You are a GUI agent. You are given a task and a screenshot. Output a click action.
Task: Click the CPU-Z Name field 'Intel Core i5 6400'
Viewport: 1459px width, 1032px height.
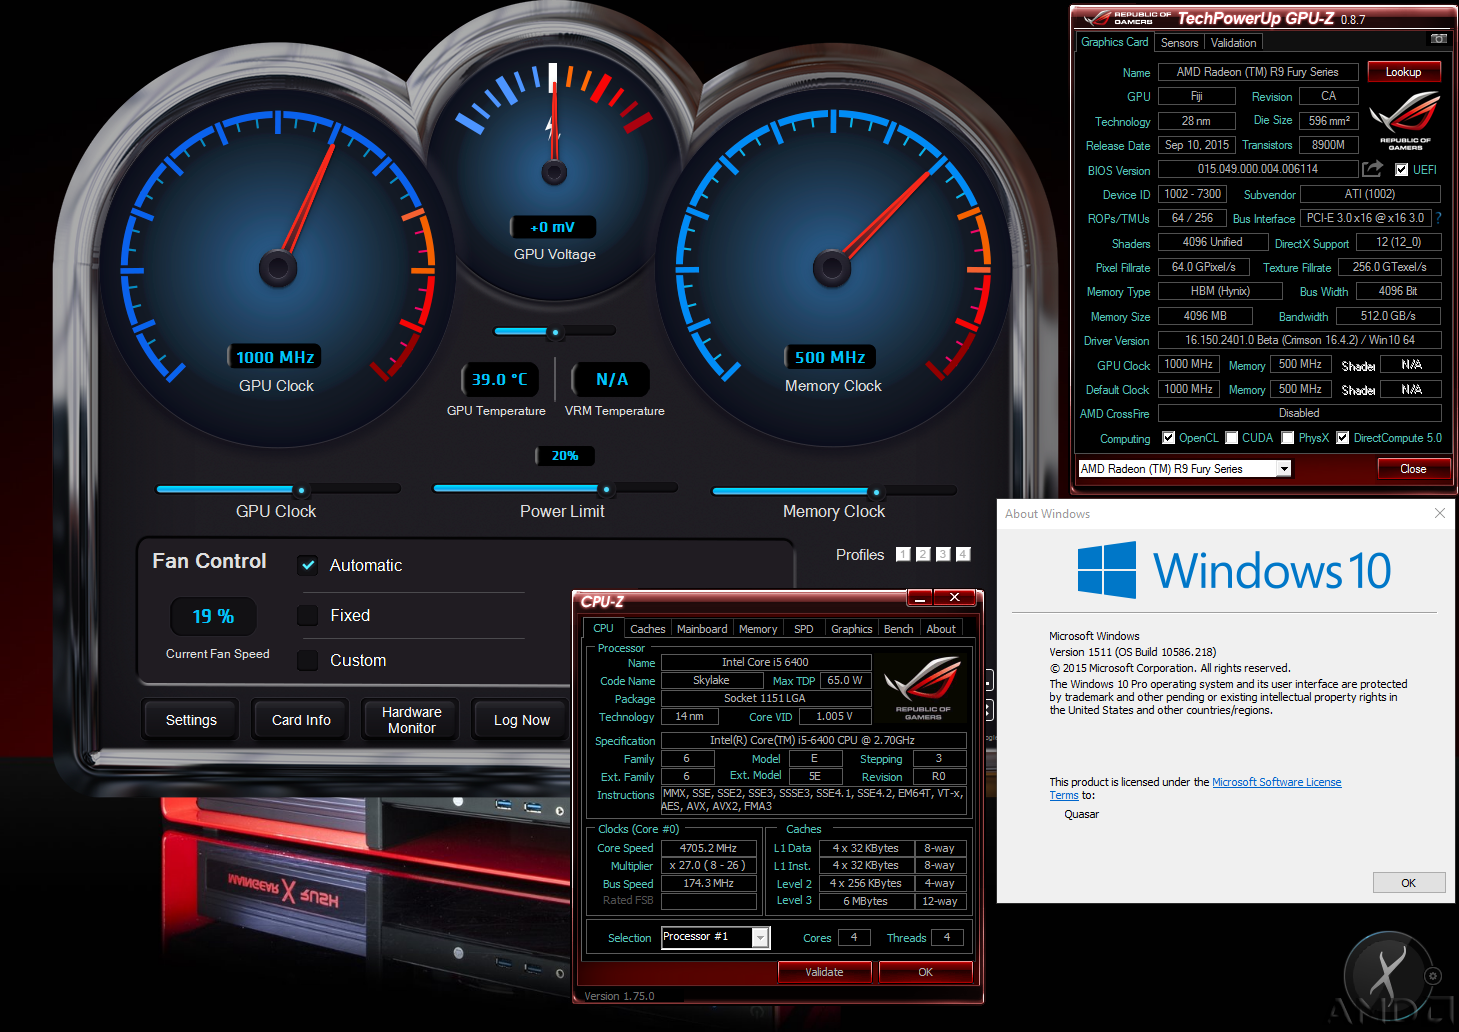click(x=765, y=662)
